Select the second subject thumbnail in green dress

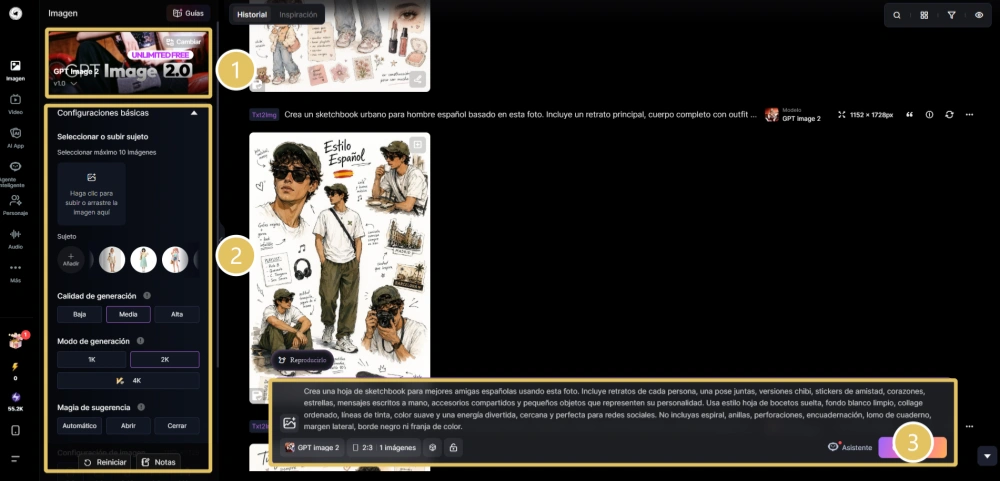143,260
